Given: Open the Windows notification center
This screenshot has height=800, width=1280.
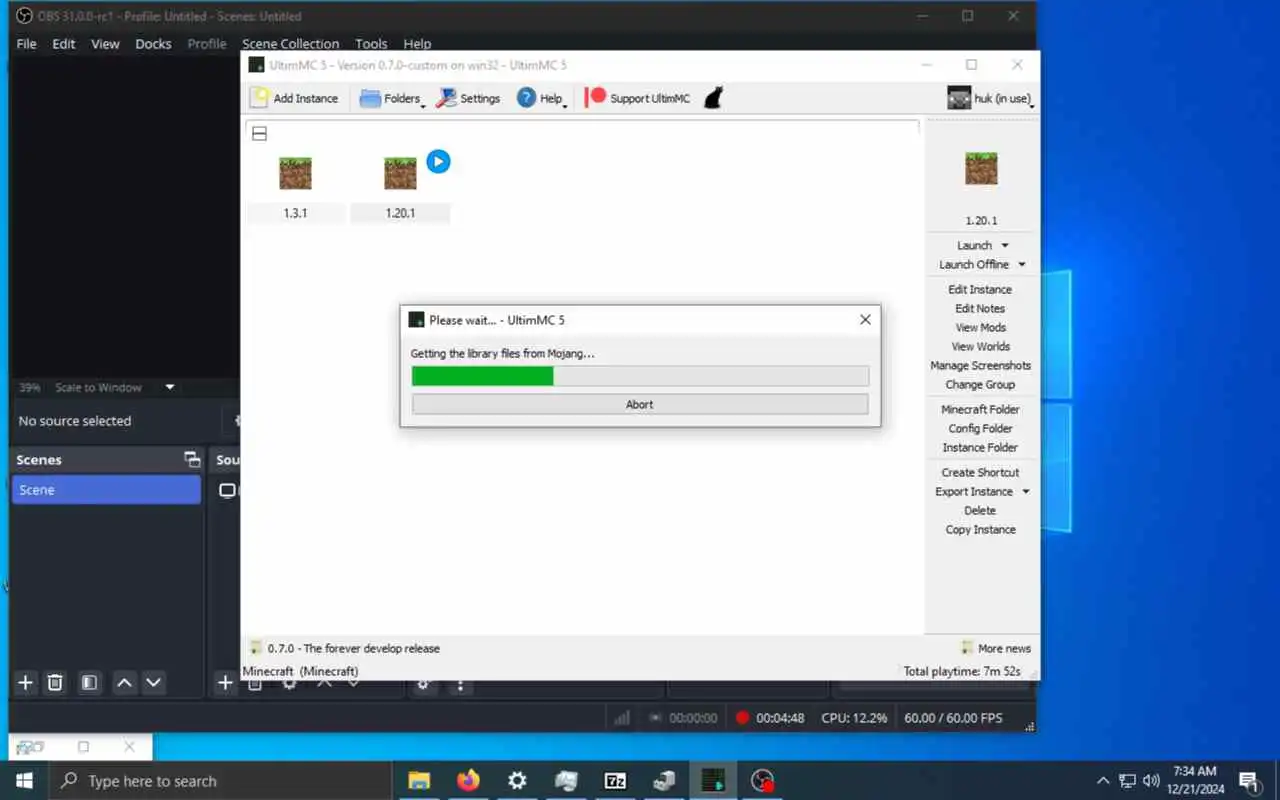Looking at the screenshot, I should click(1248, 781).
